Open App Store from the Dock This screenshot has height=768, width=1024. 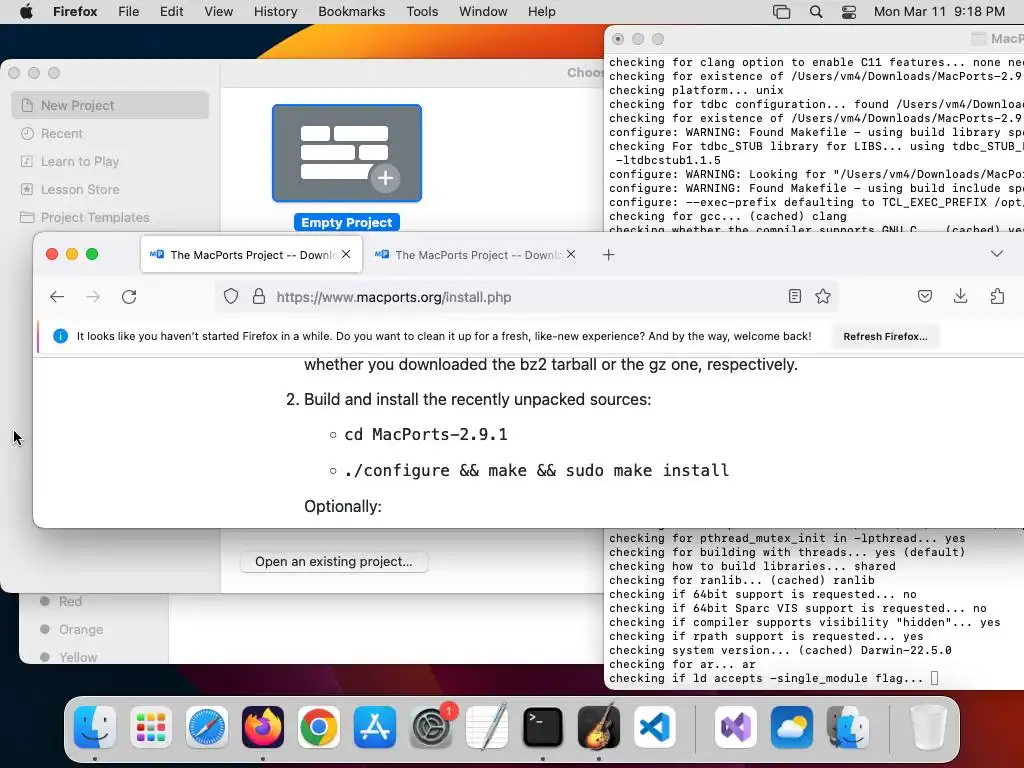375,727
